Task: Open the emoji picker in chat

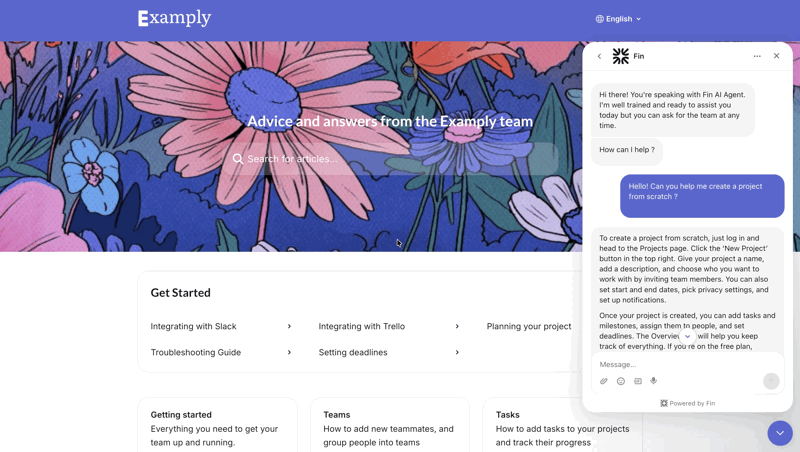Action: [621, 381]
